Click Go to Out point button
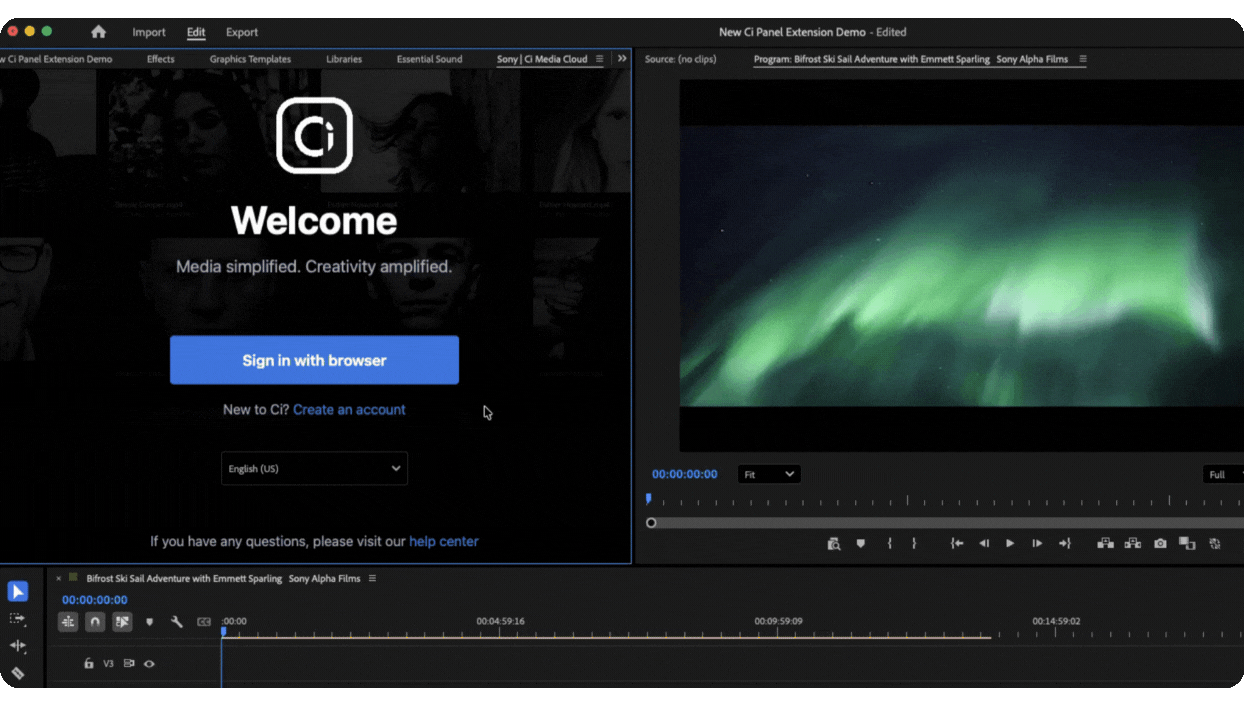1244x706 pixels. point(1064,543)
